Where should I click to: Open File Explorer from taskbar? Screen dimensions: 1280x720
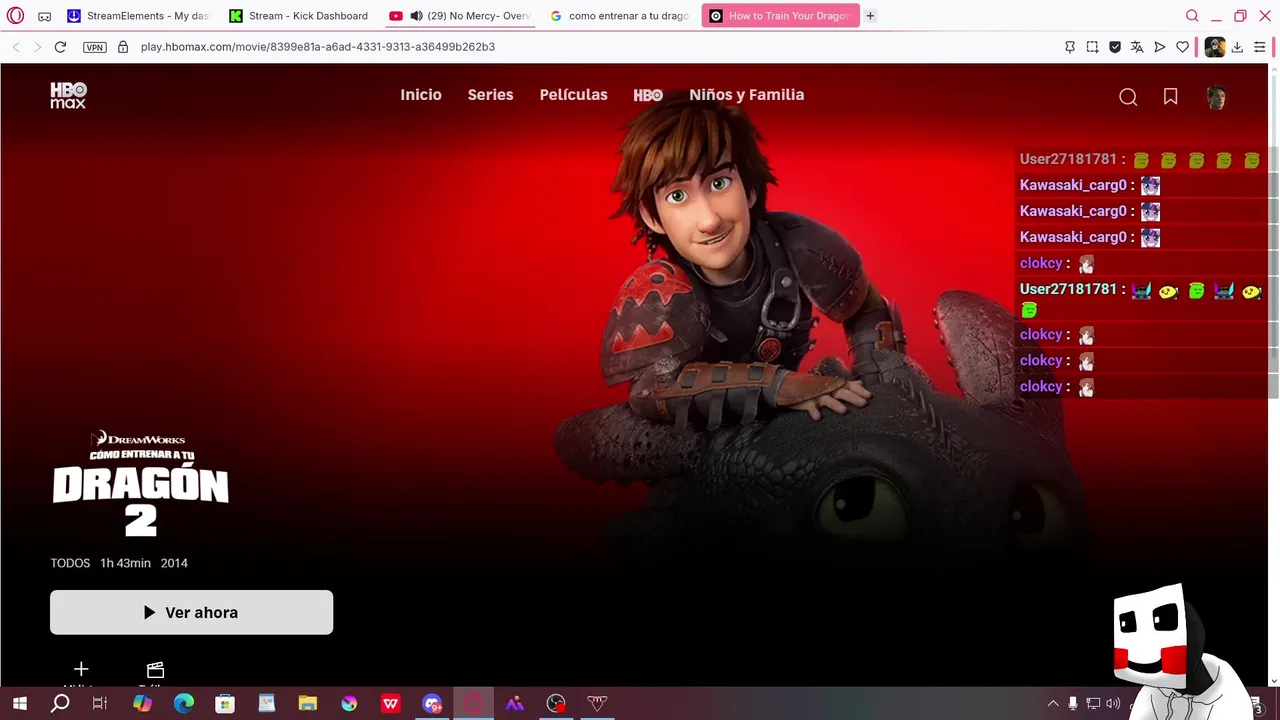pos(307,704)
